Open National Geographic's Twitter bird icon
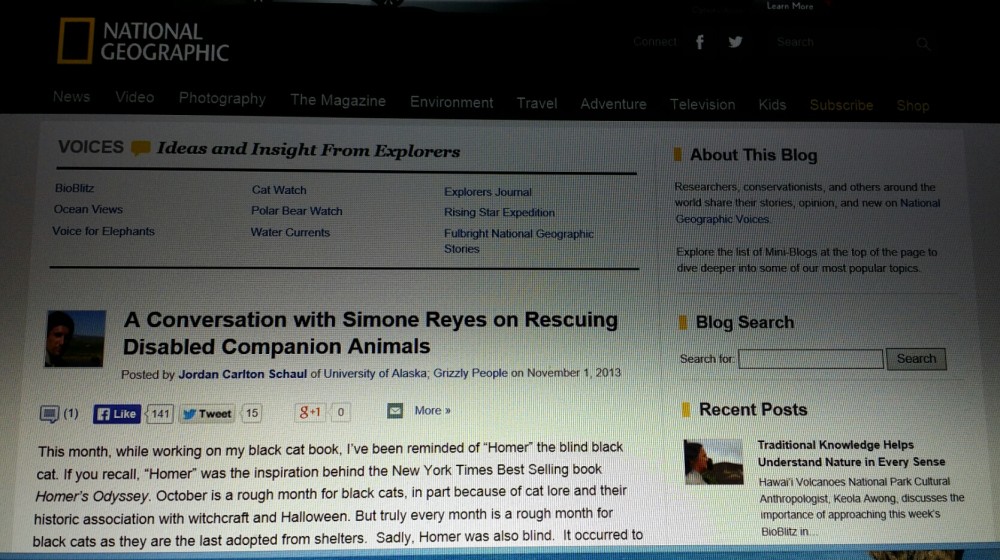The width and height of the screenshot is (1000, 560). pyautogui.click(x=735, y=42)
